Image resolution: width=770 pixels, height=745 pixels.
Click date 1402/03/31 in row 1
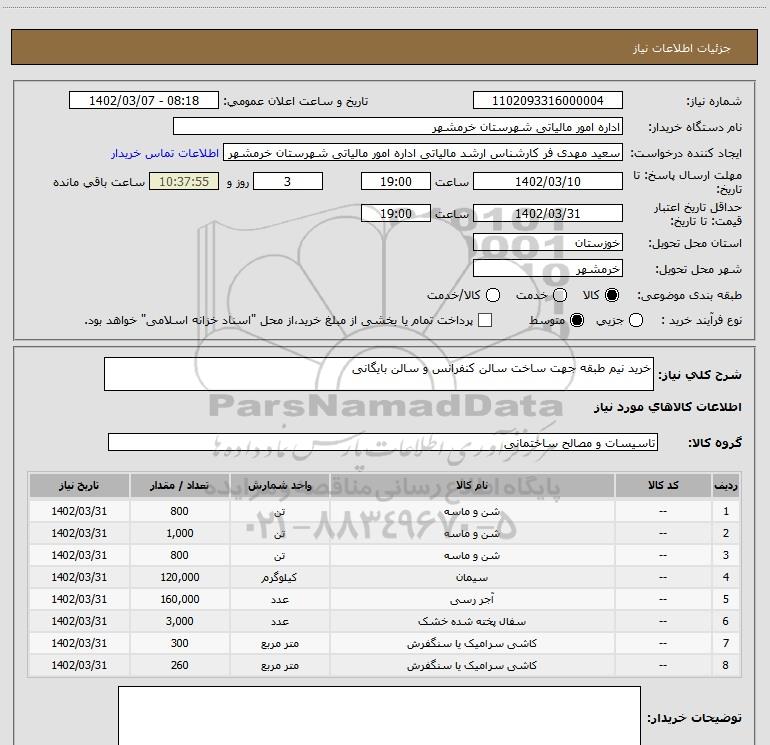pyautogui.click(x=79, y=511)
